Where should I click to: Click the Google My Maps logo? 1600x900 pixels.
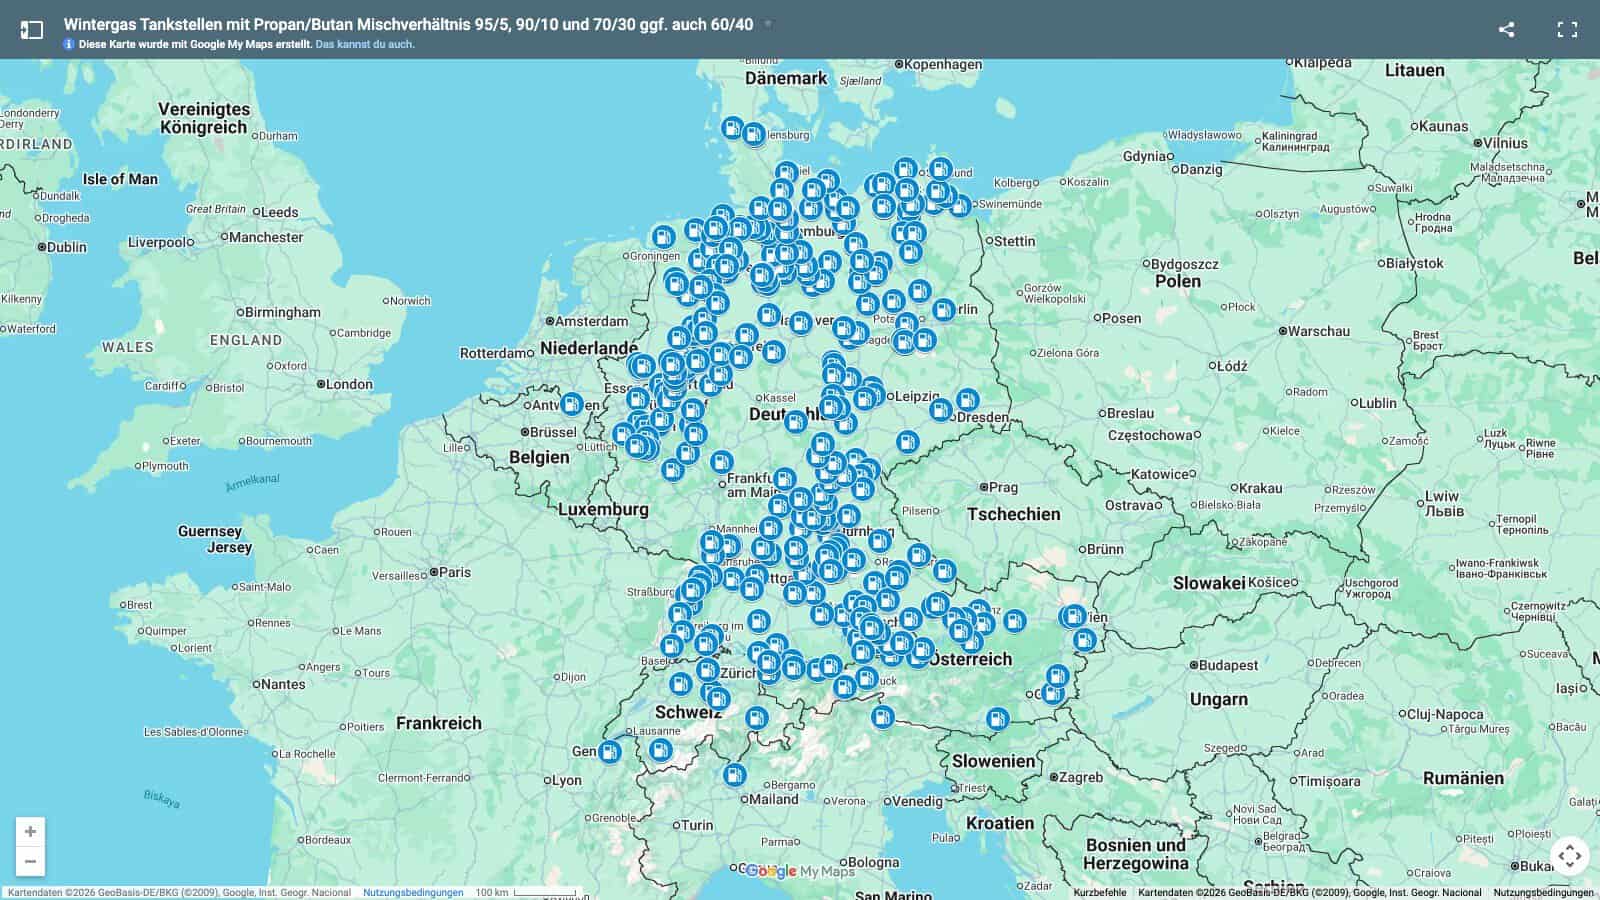800,871
